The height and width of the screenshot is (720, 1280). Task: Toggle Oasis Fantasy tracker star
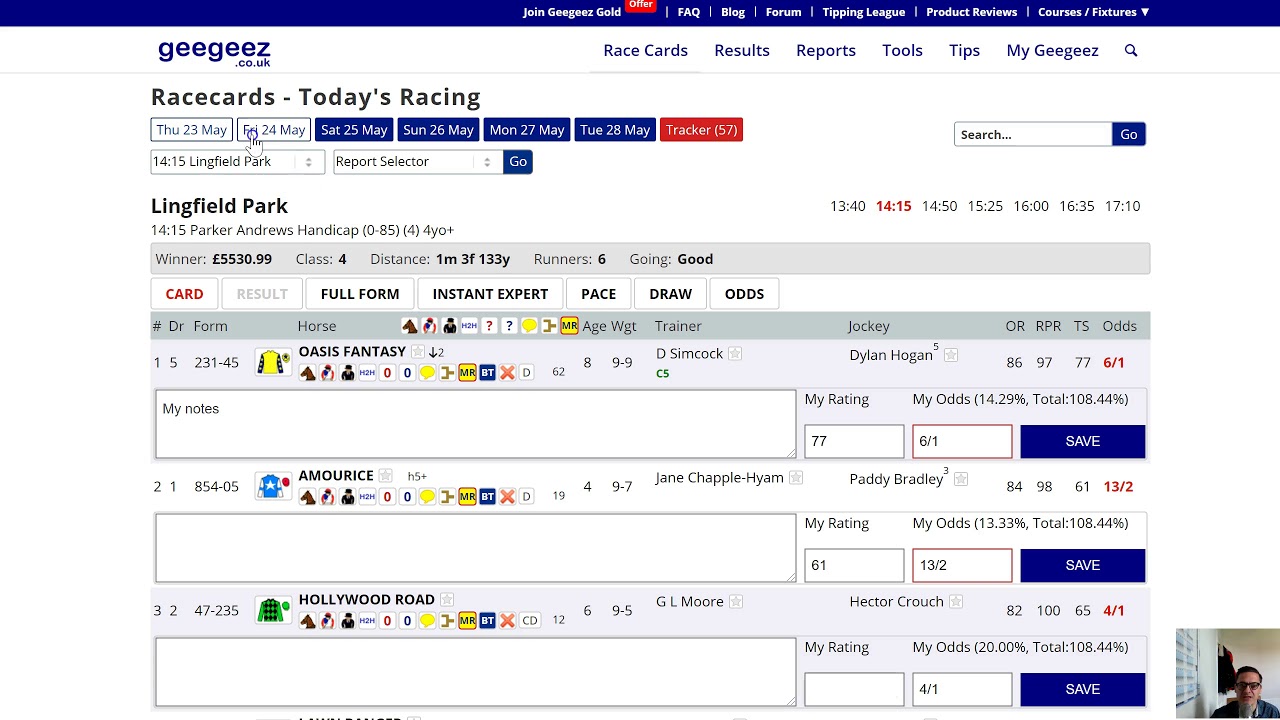418,352
